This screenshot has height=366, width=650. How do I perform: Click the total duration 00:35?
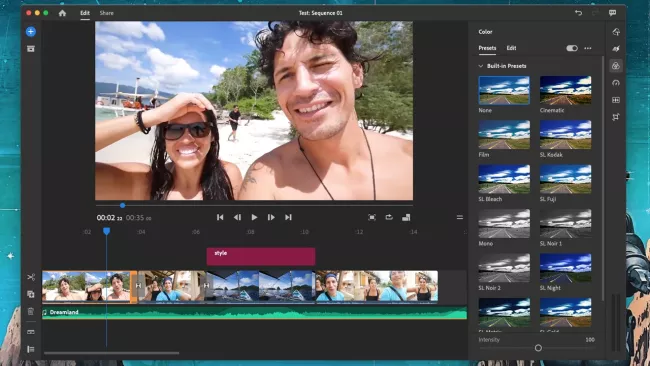(138, 218)
